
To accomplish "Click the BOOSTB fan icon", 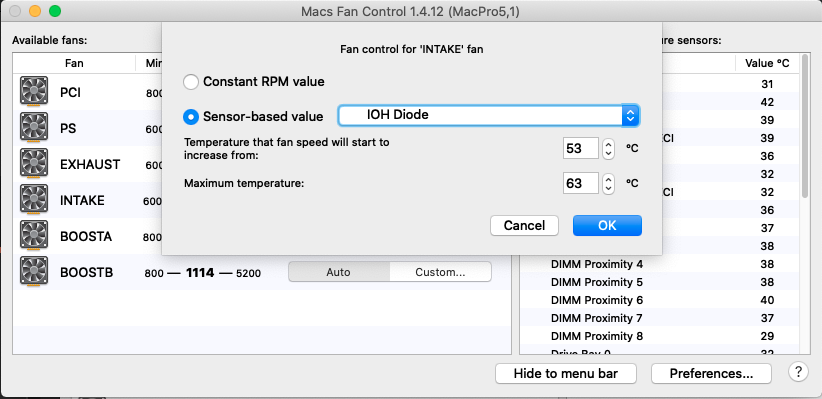I will coord(34,272).
